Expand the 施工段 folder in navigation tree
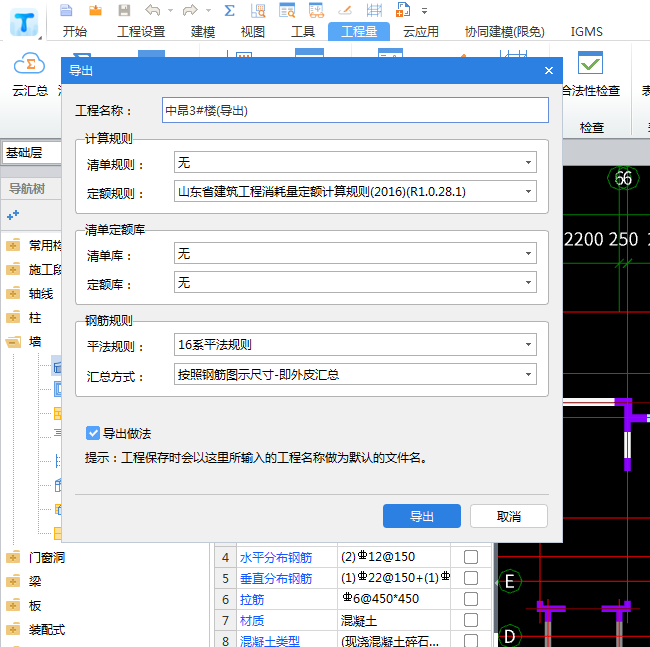Image resolution: width=650 pixels, height=647 pixels. pyautogui.click(x=13, y=269)
